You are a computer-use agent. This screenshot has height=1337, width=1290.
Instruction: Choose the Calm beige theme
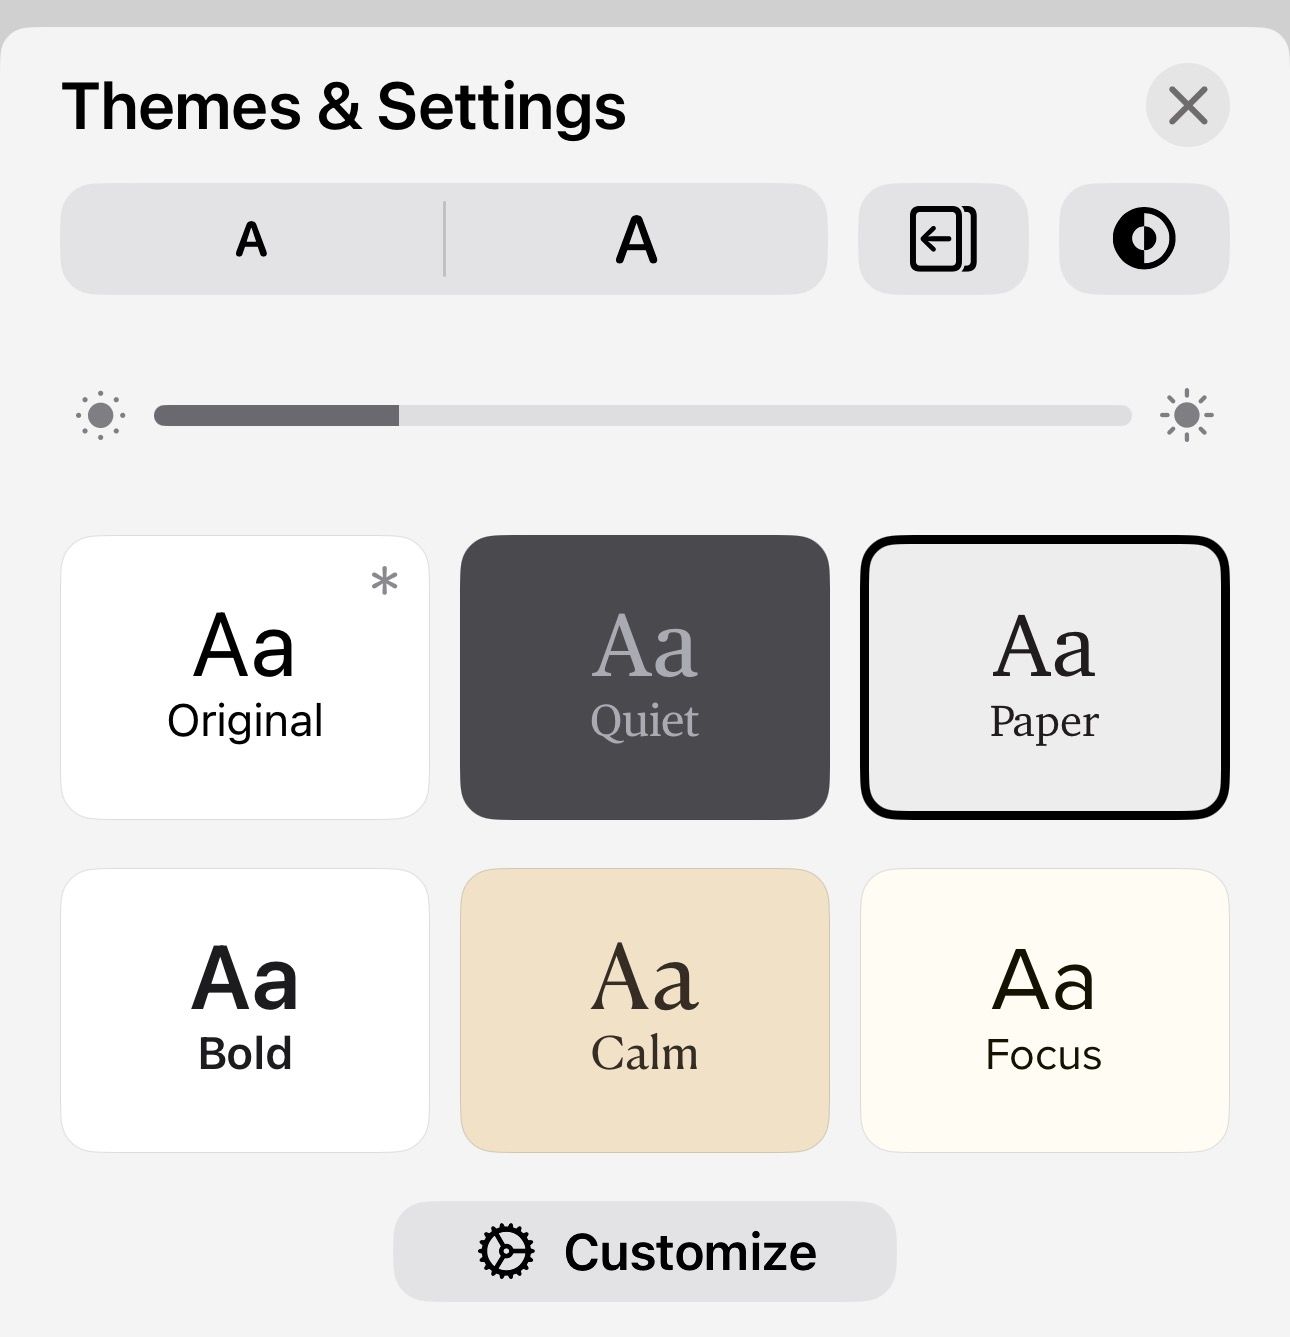tap(645, 1010)
